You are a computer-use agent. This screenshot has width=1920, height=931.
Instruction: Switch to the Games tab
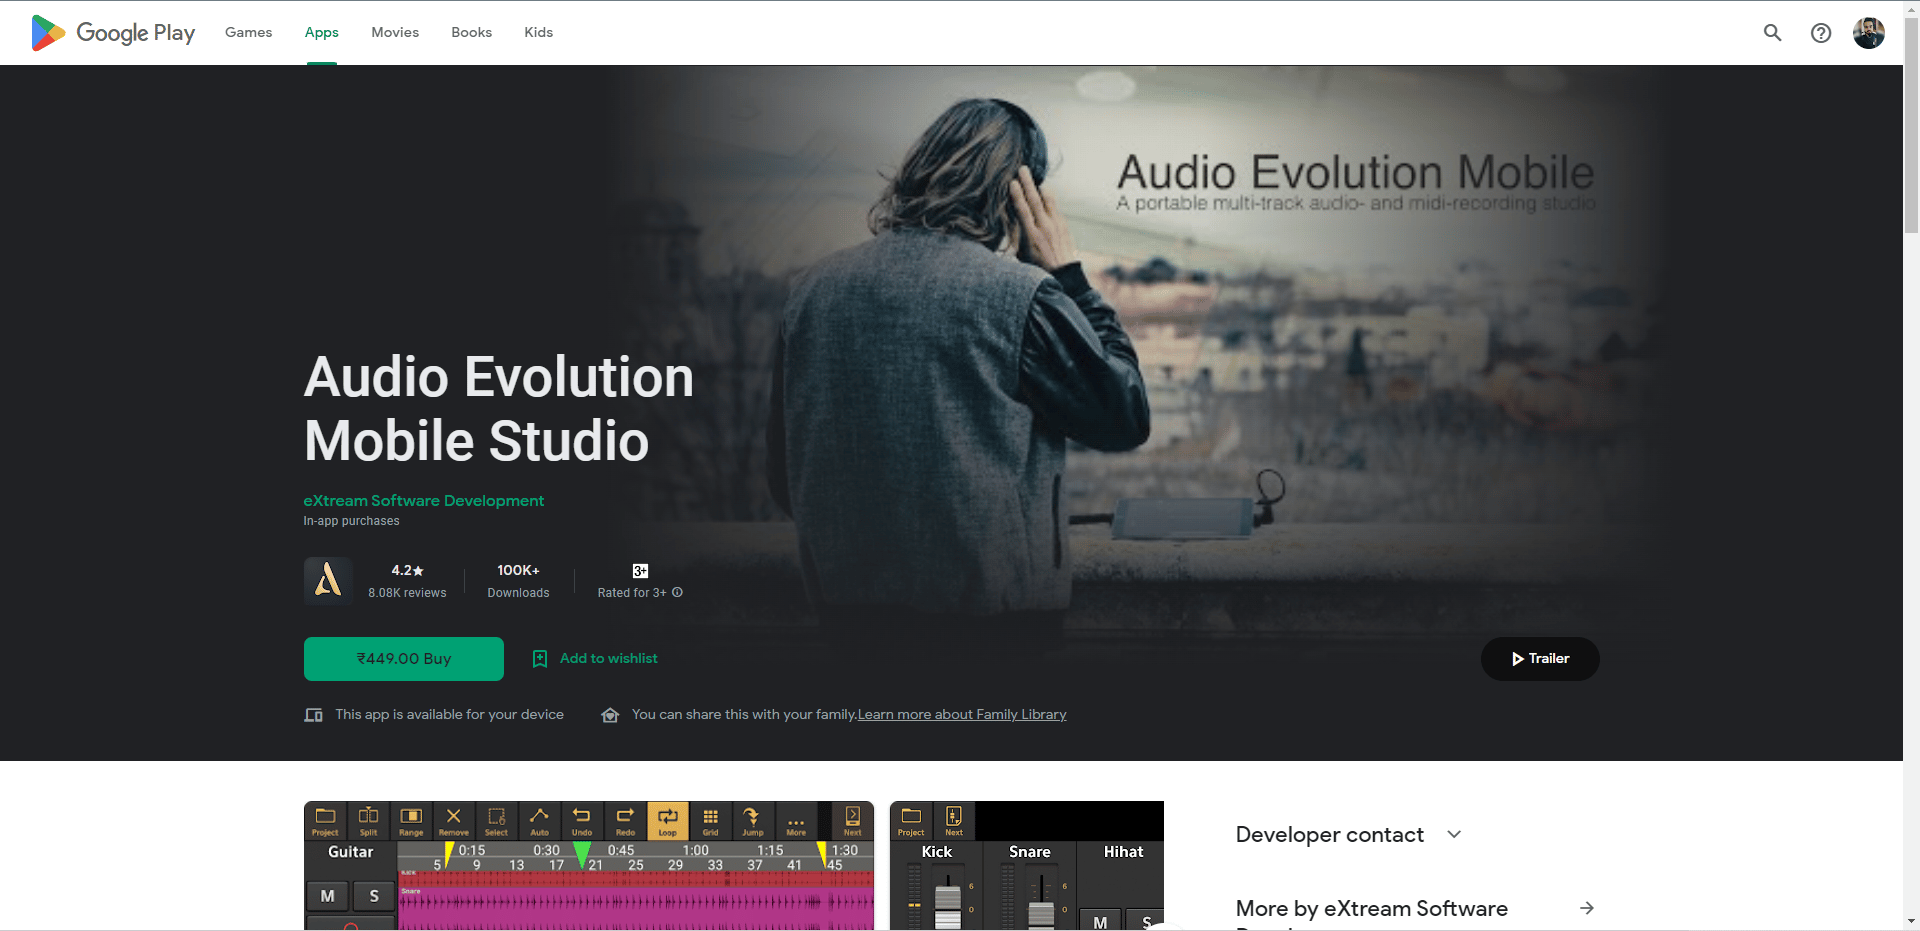click(x=248, y=33)
